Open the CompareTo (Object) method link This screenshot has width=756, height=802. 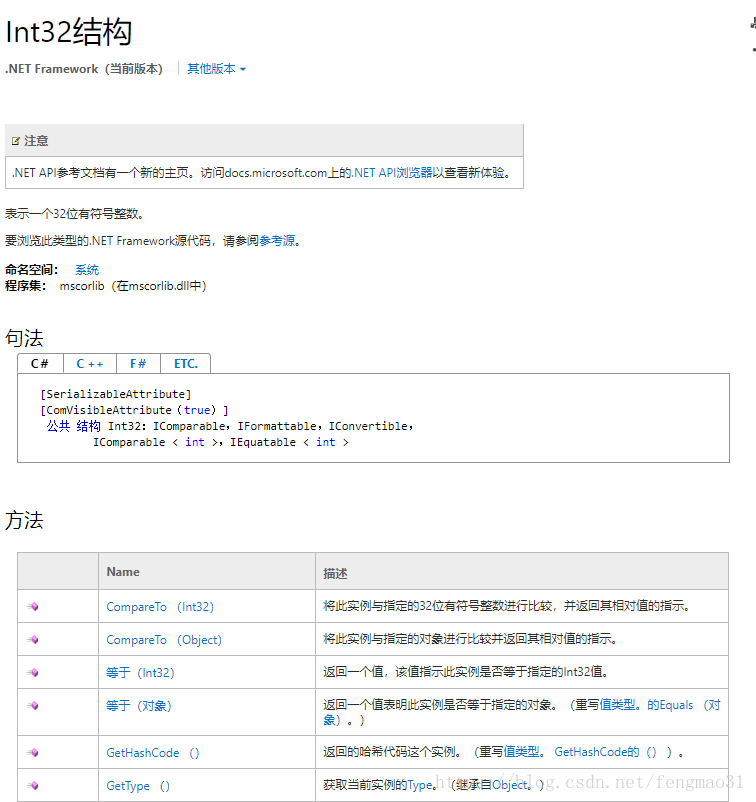tap(164, 640)
